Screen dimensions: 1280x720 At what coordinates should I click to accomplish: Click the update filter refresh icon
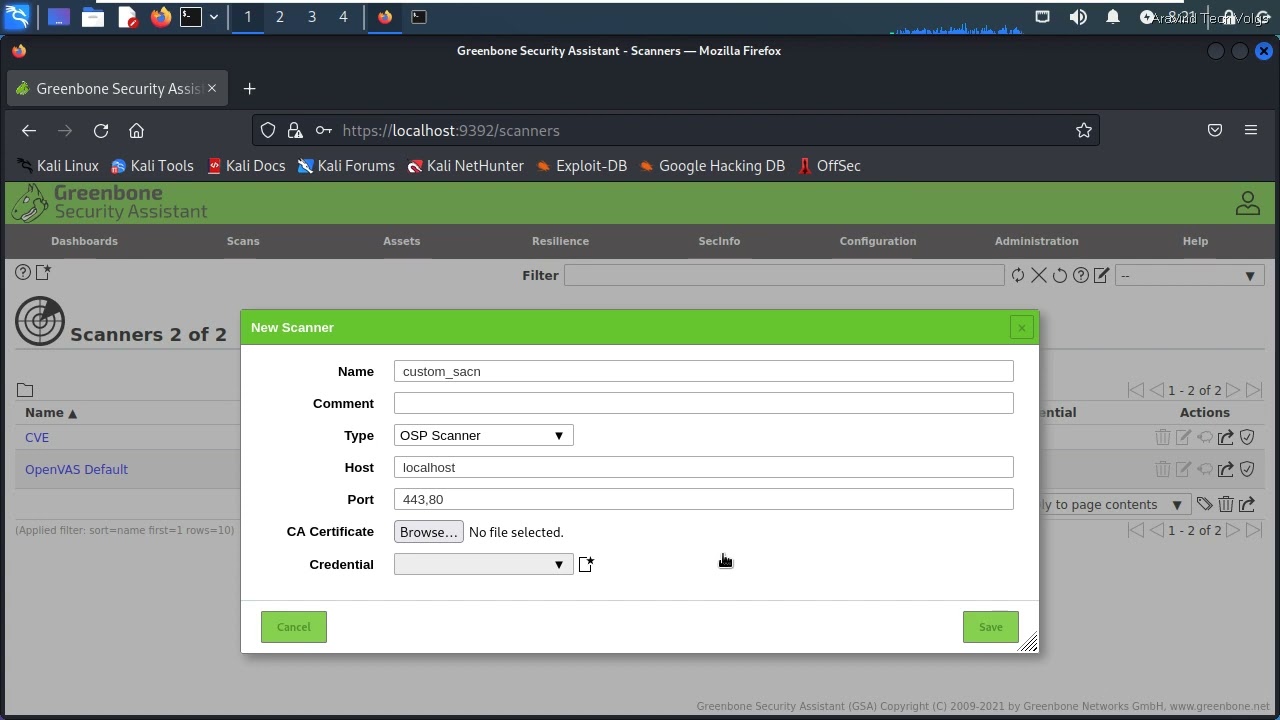(x=1018, y=275)
